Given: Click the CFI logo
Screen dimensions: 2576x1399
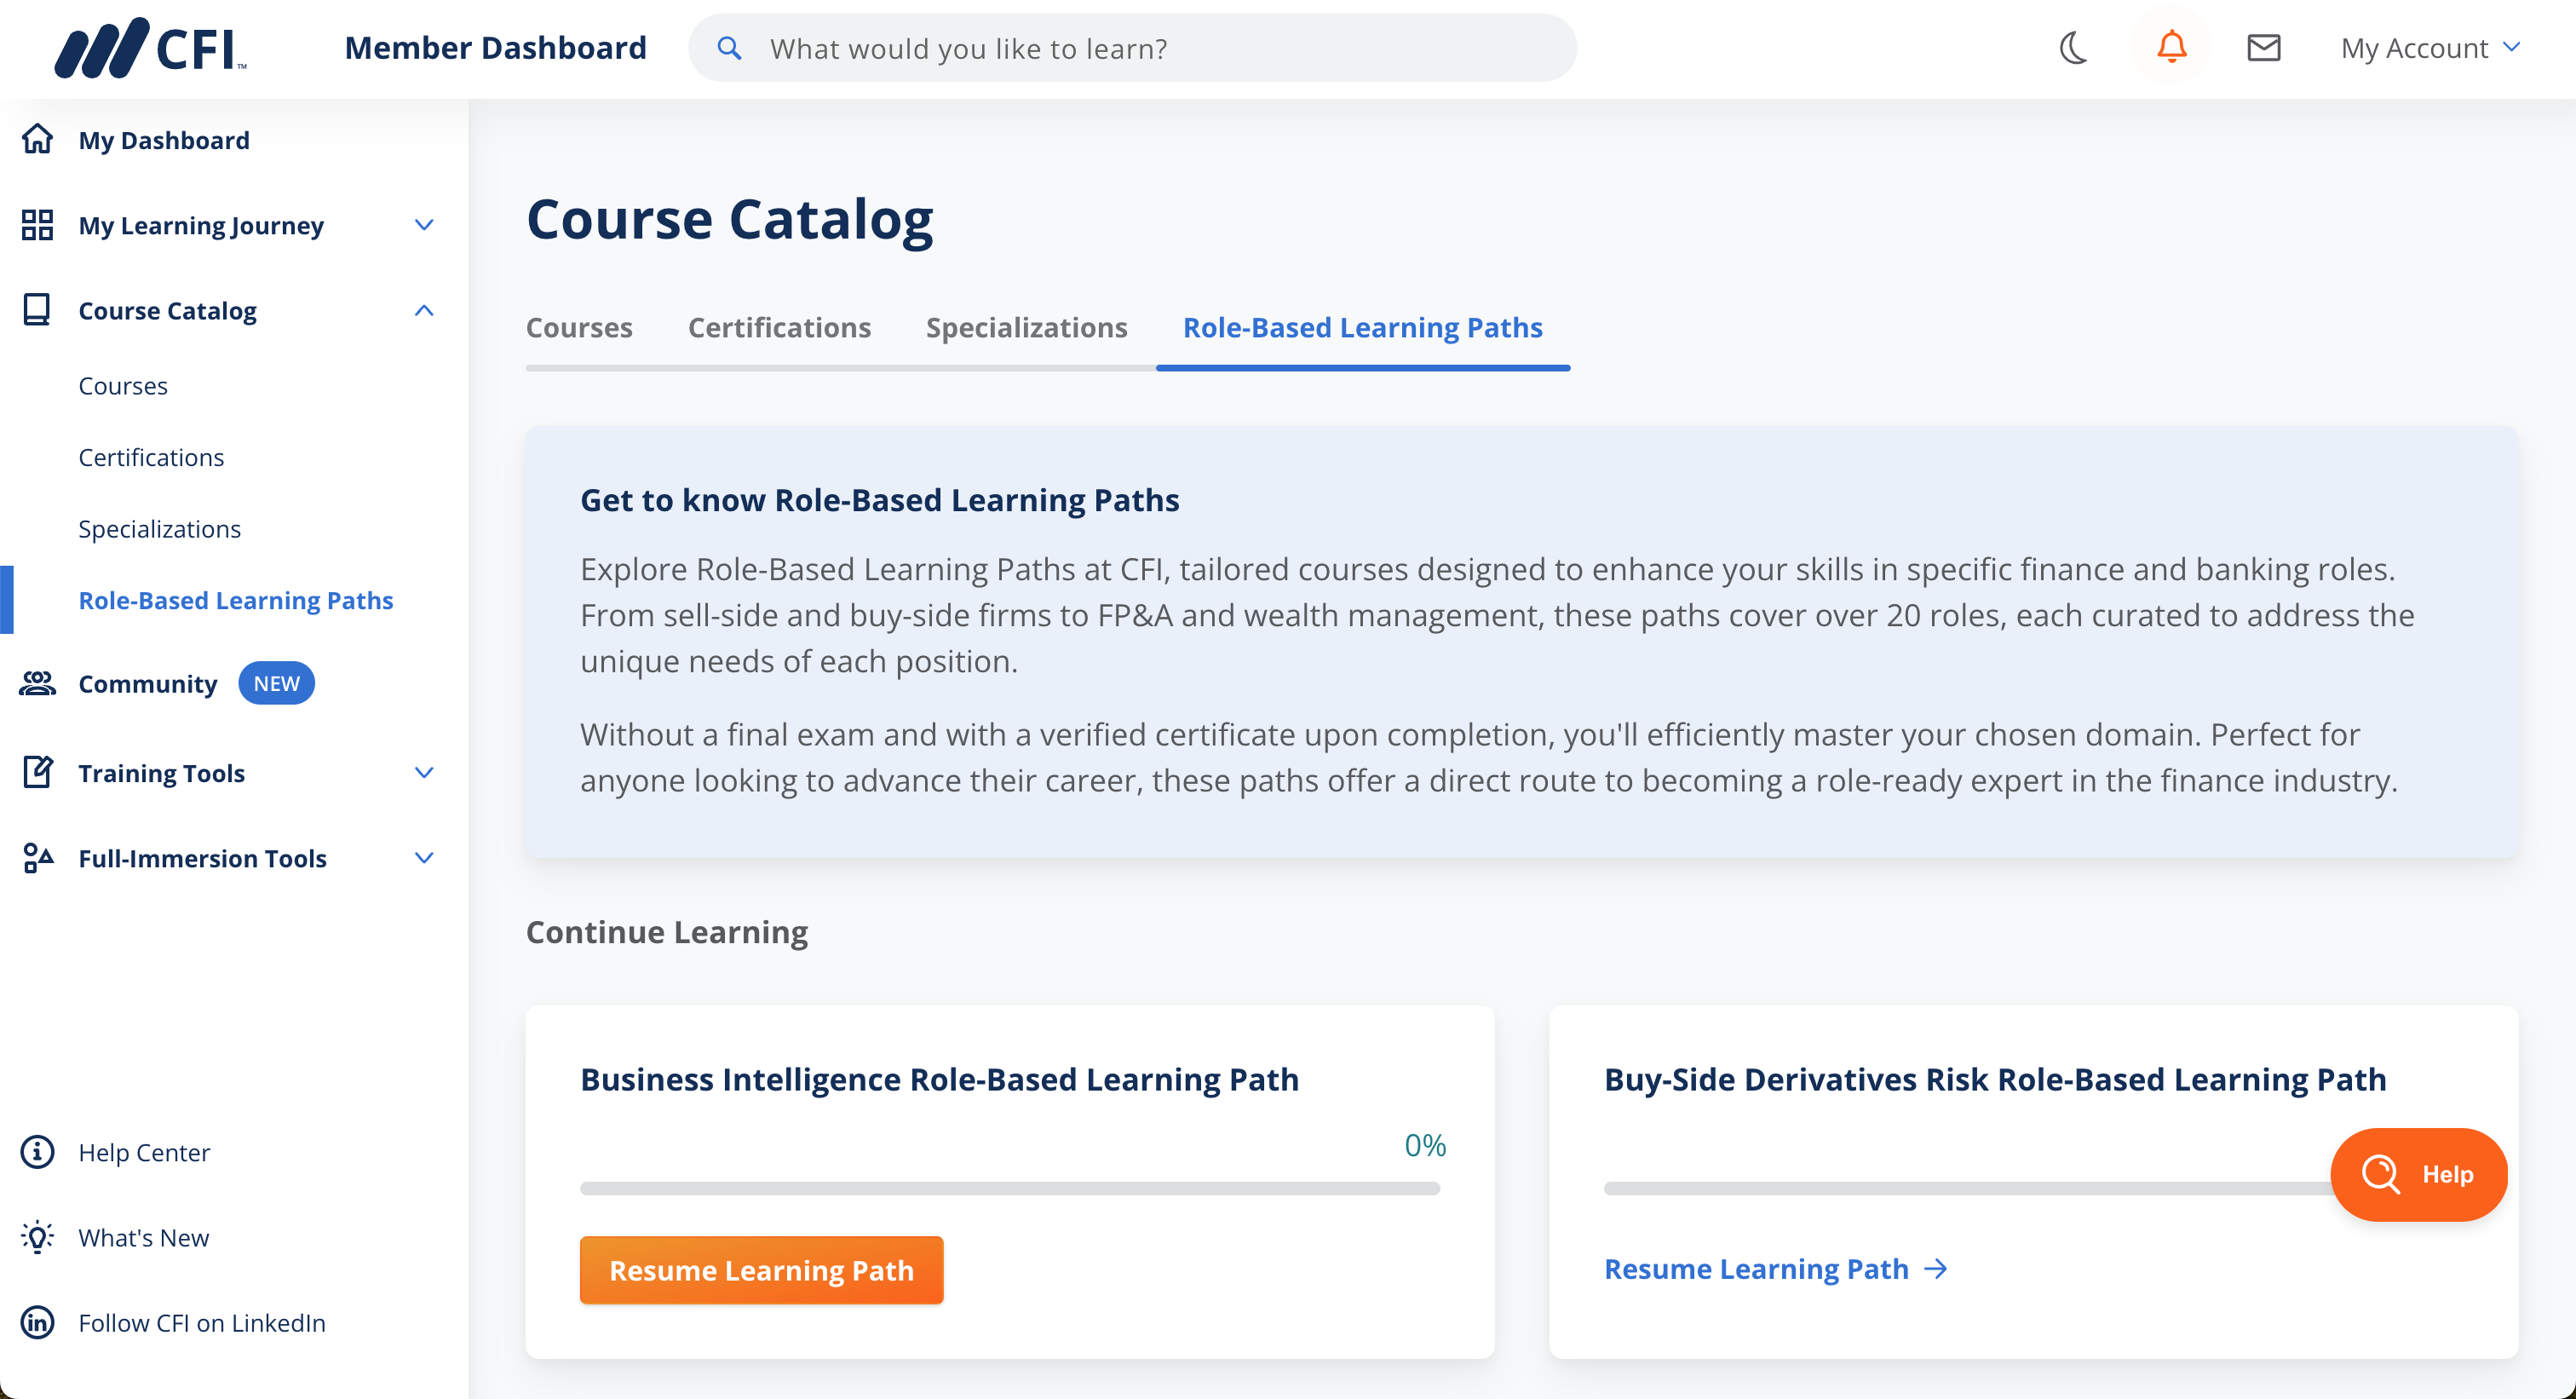Looking at the screenshot, I should [x=150, y=48].
